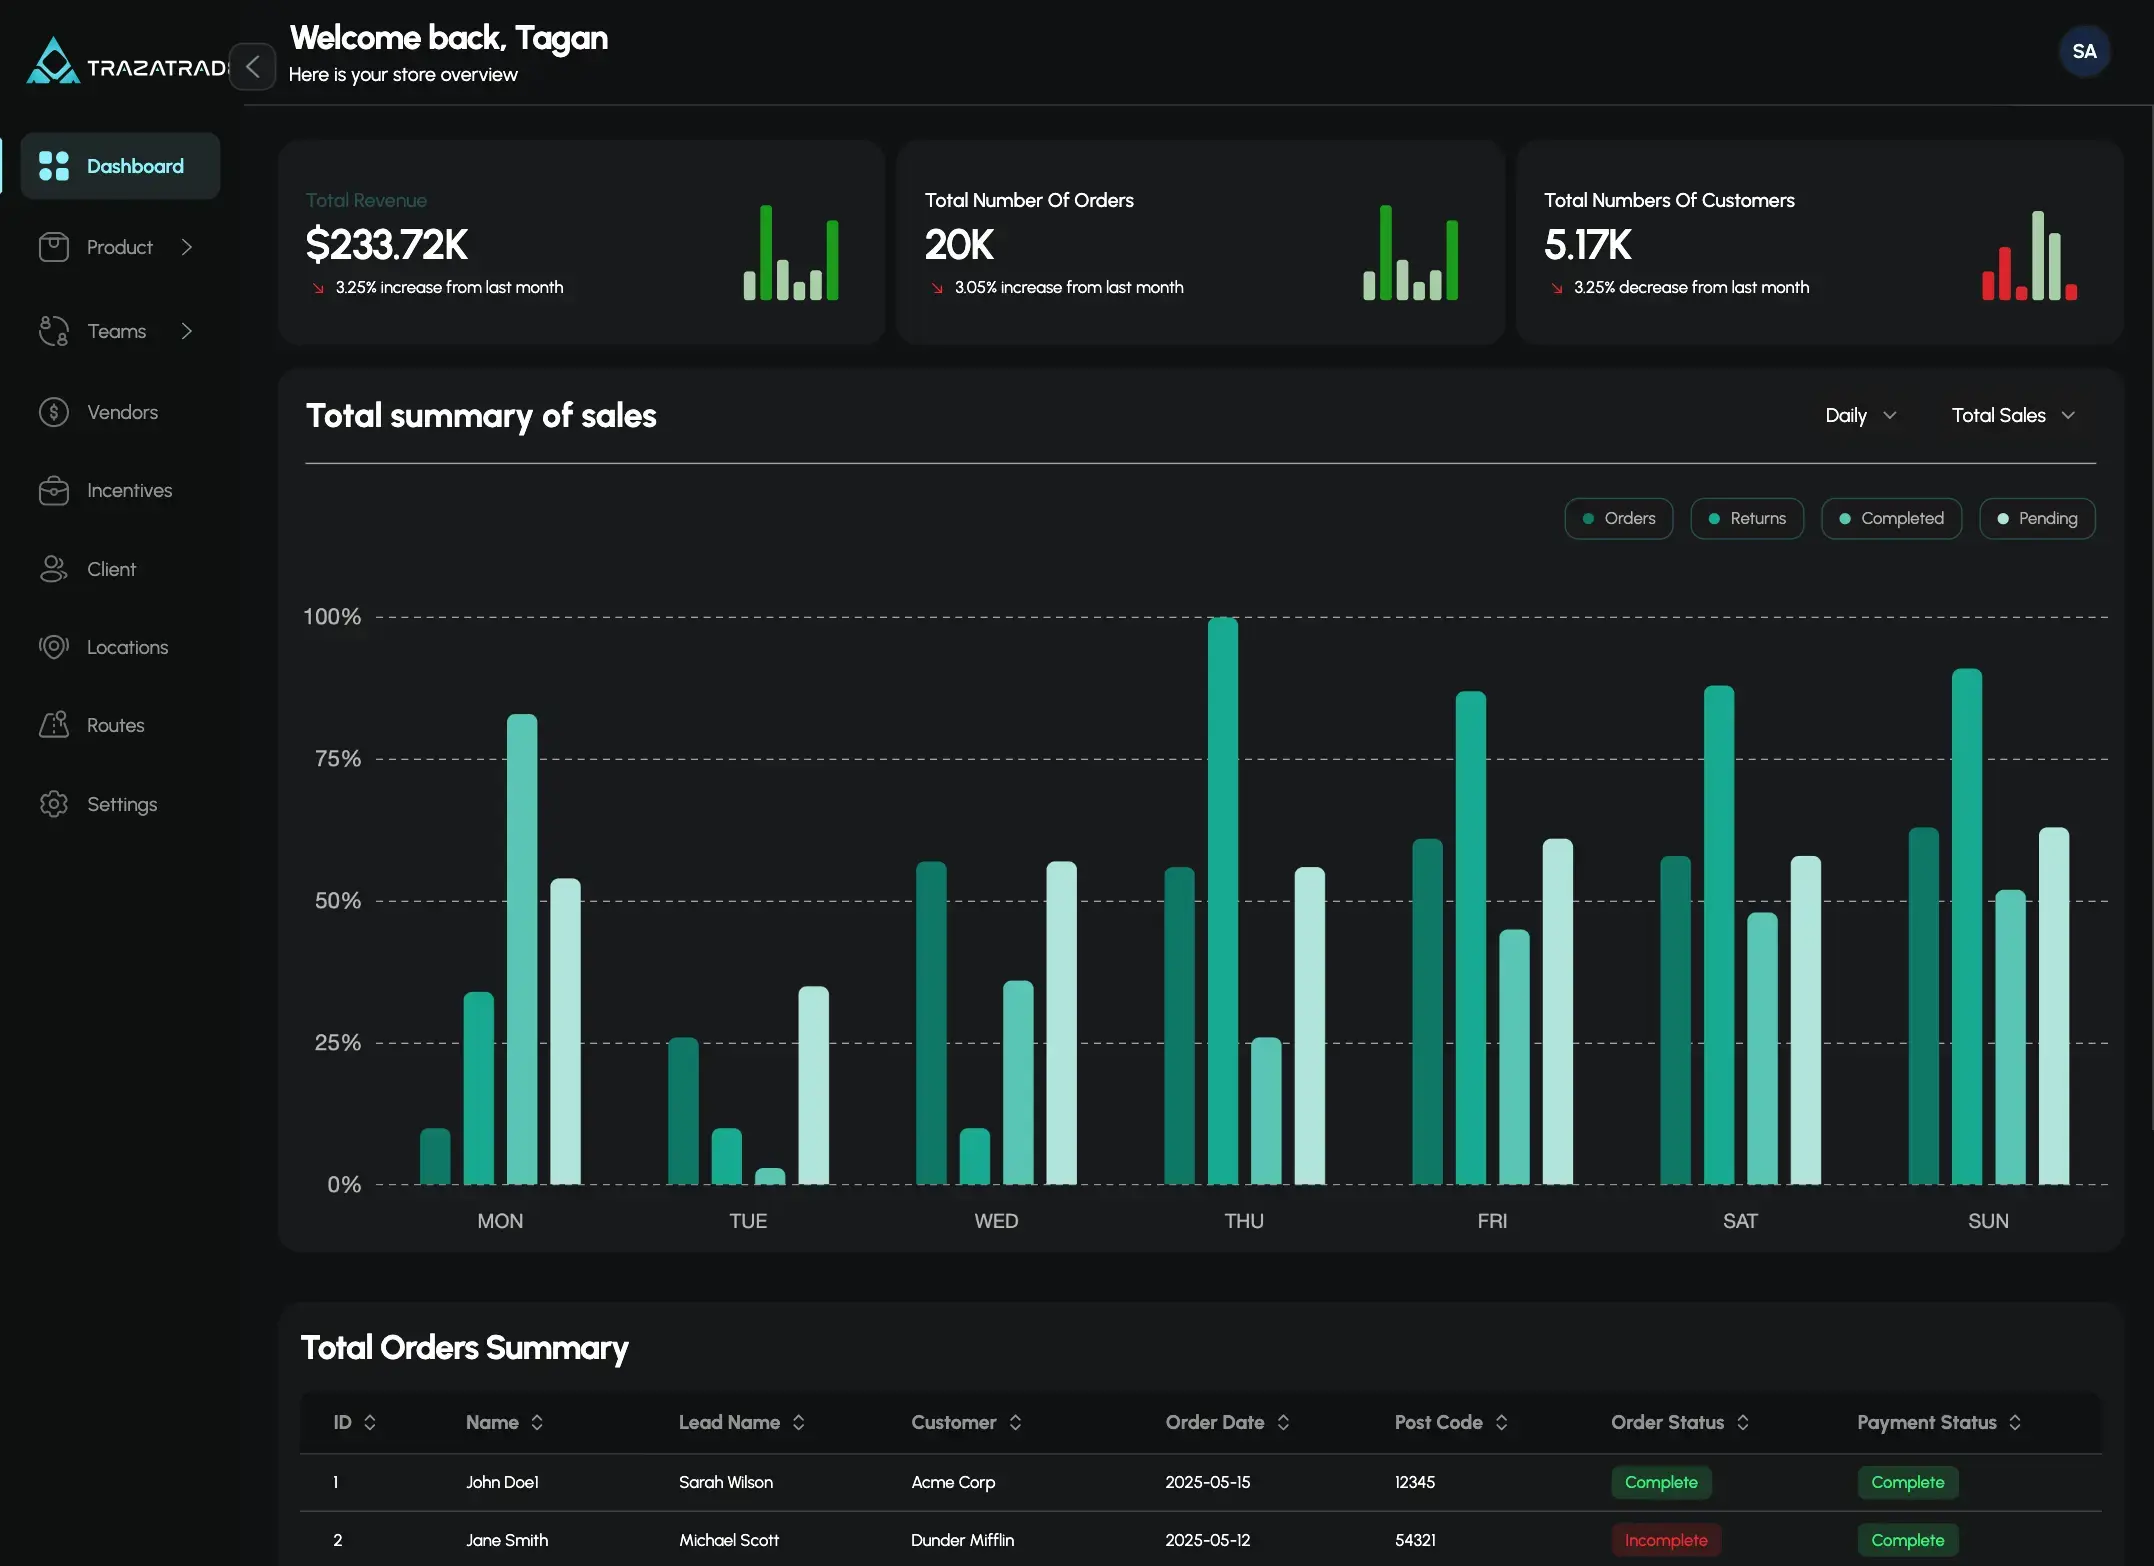
Task: Expand the Product submenu chevron
Action: click(x=187, y=247)
